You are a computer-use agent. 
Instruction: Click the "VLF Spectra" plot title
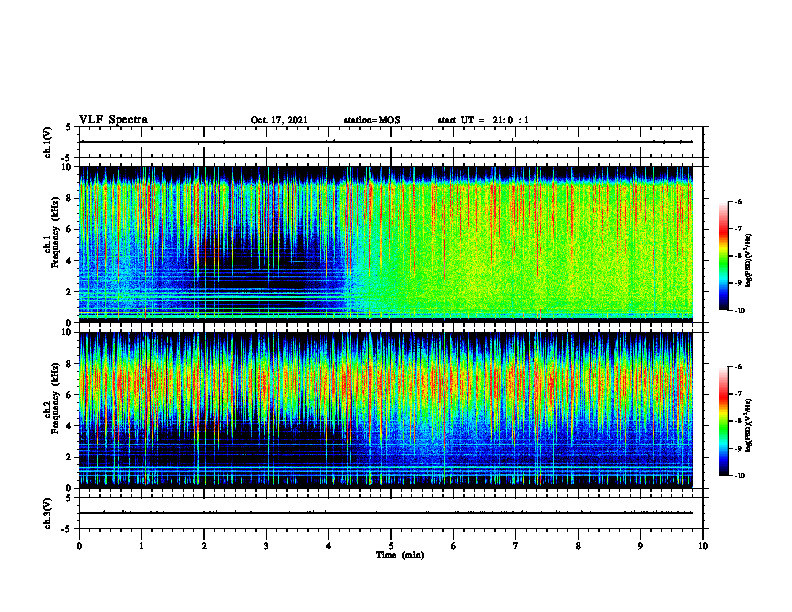point(113,120)
